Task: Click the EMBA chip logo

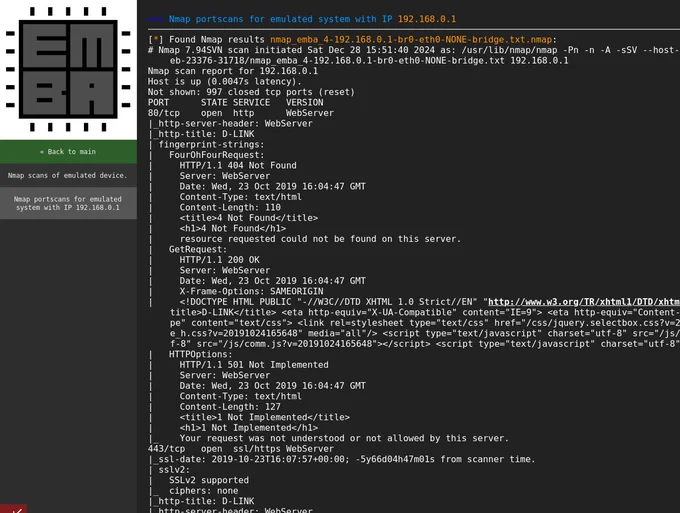Action: pyautogui.click(x=68, y=69)
